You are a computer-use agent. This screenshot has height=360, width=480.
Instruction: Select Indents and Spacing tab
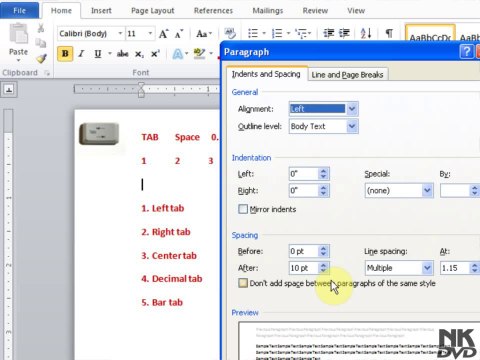[x=266, y=74]
